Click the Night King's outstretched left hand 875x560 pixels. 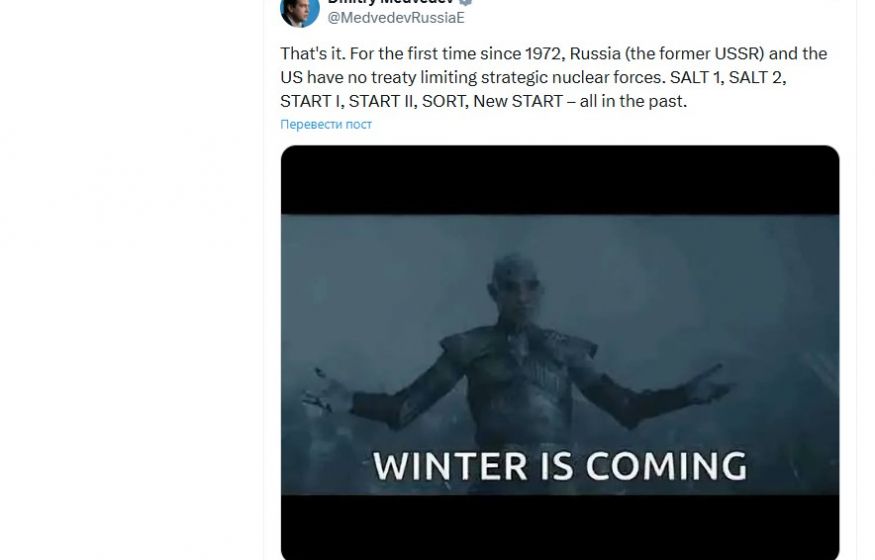pos(710,385)
